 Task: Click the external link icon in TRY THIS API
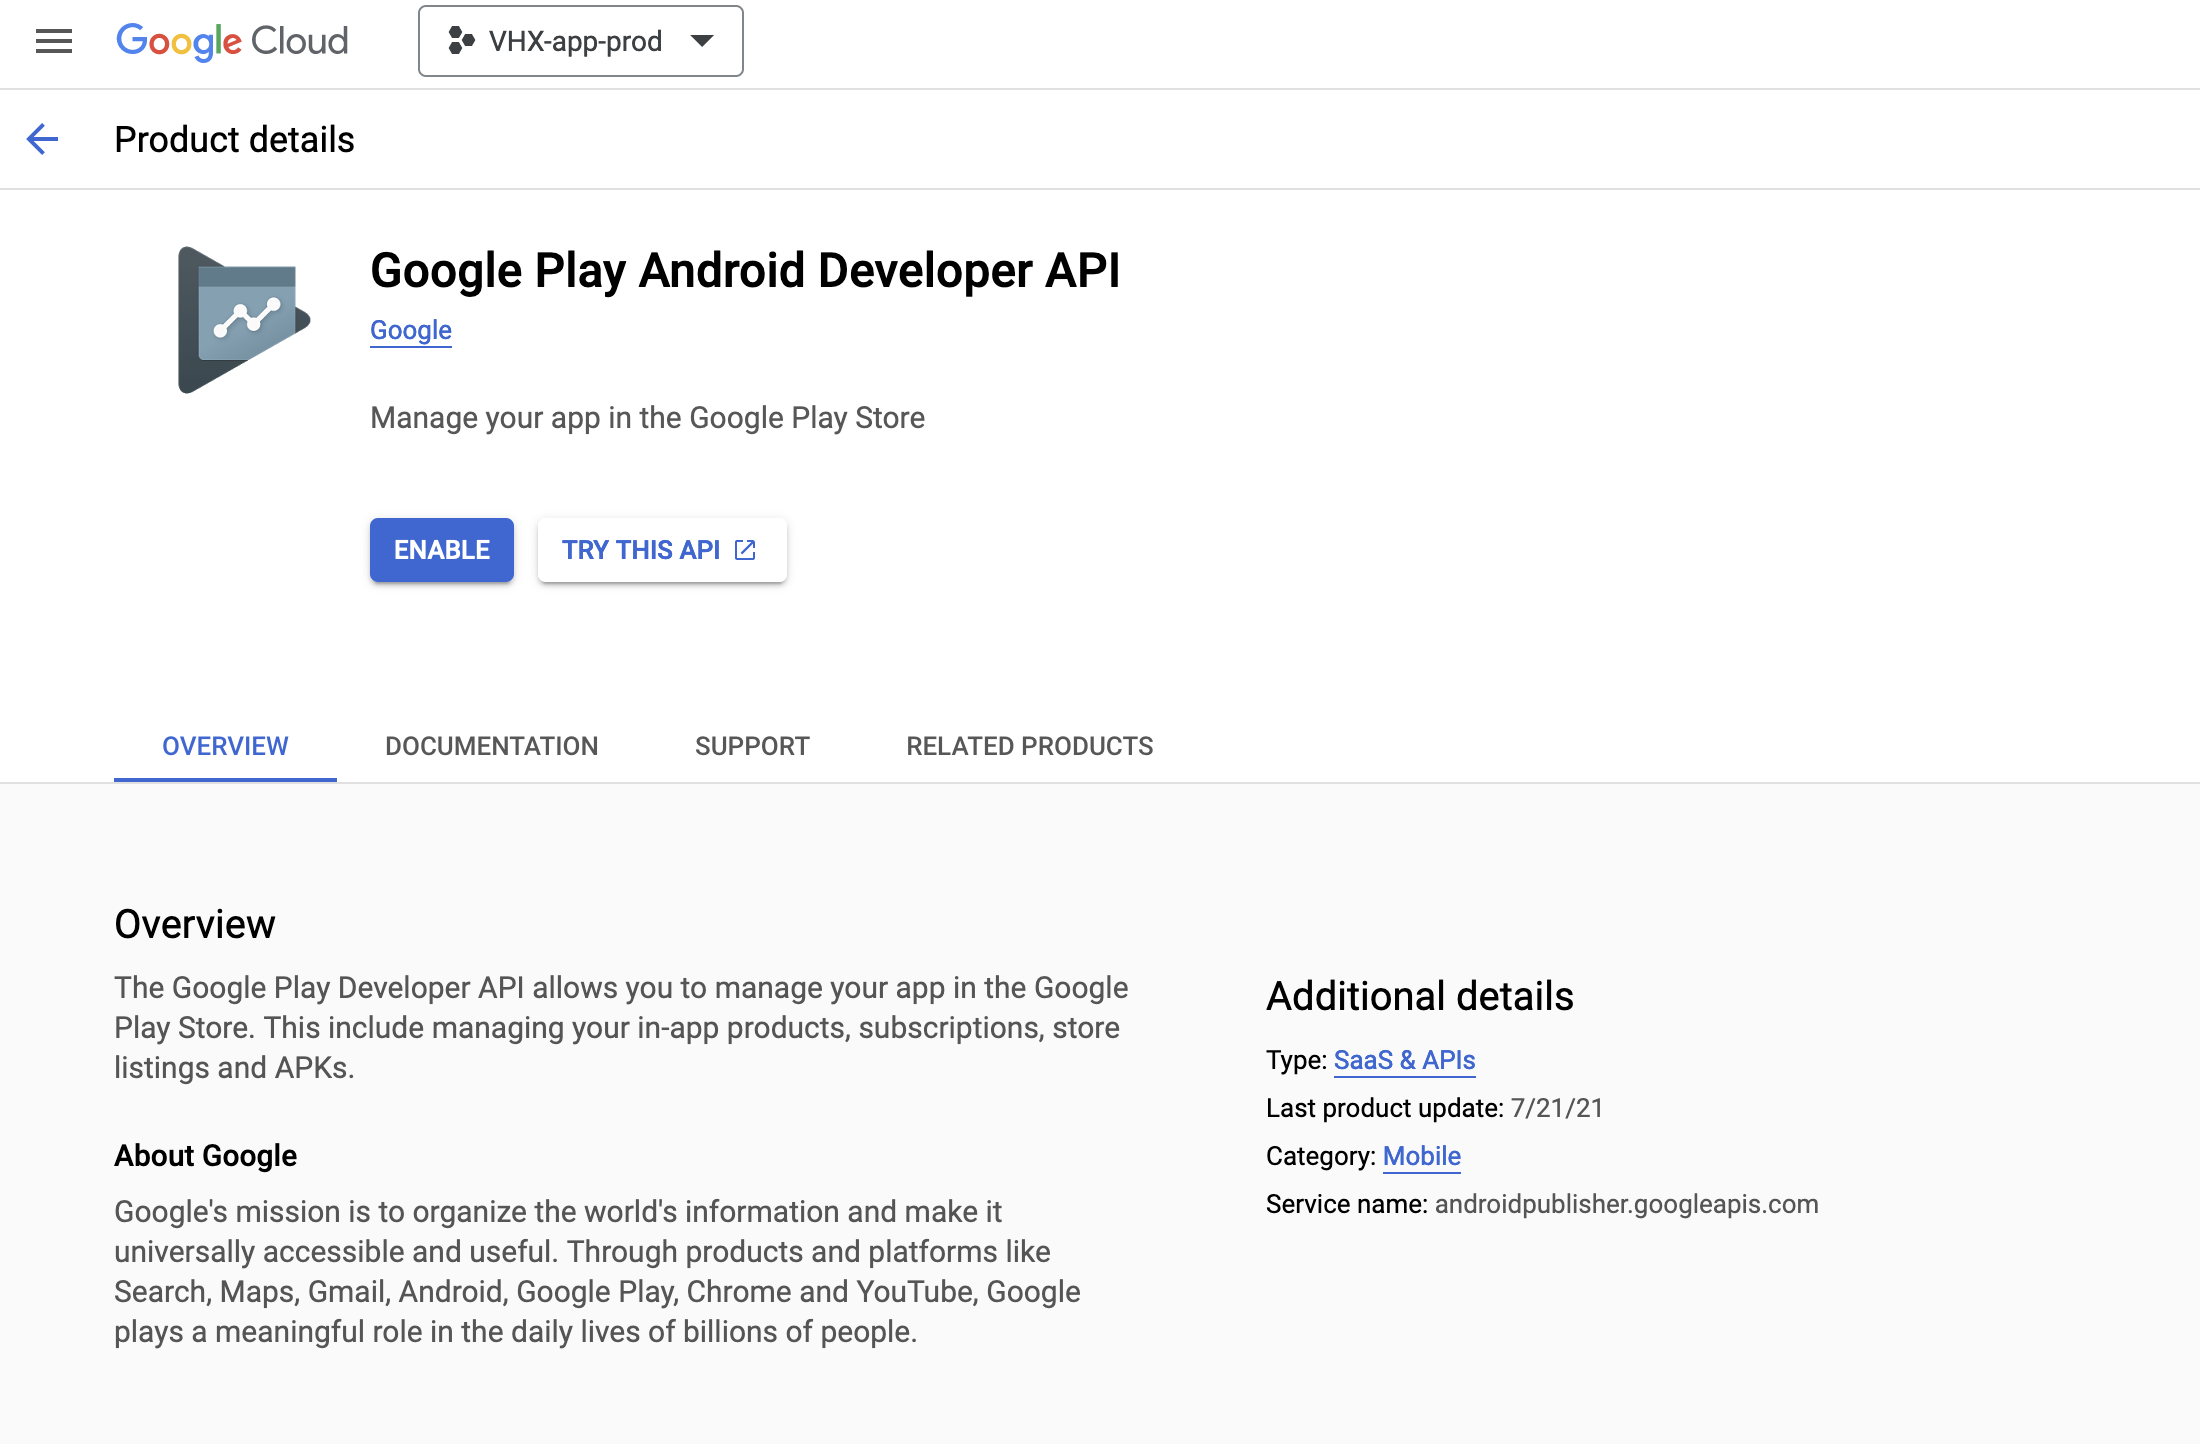click(x=745, y=550)
